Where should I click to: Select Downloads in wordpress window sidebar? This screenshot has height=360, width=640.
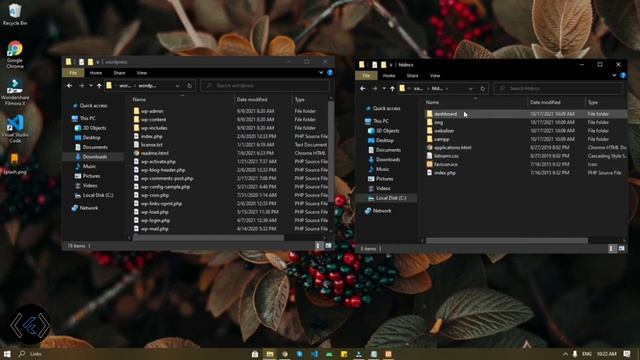coord(94,157)
